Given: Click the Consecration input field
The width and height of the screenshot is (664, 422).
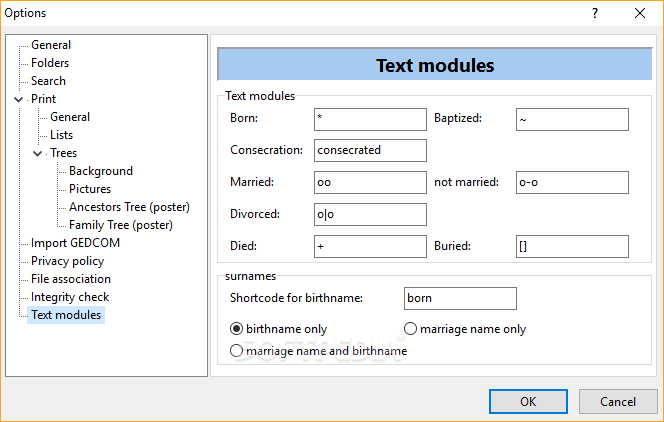Looking at the screenshot, I should pyautogui.click(x=370, y=150).
